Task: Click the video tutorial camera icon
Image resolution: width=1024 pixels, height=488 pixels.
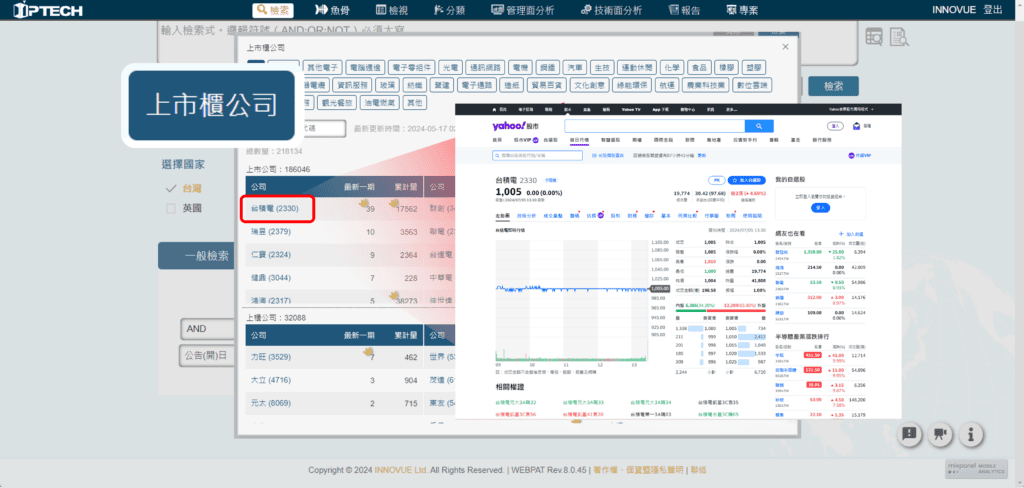Action: 939,435
